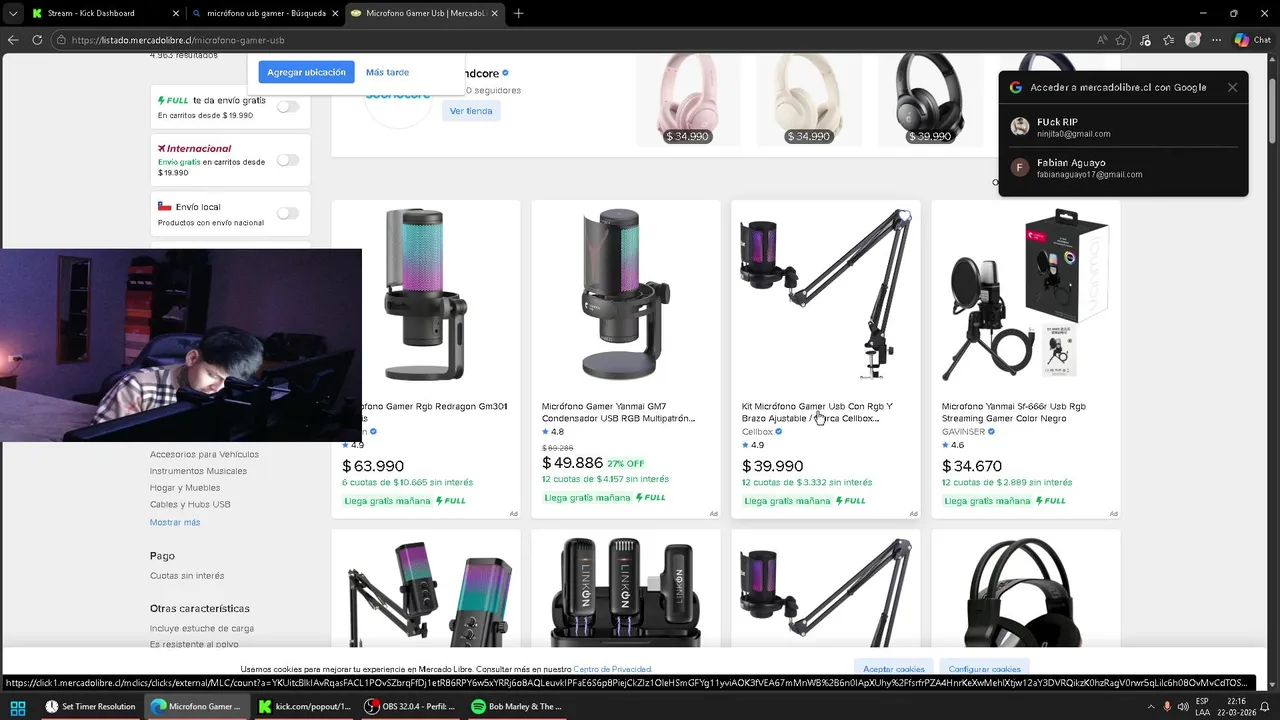Select the Microfono Gamer Usb MercadoLibre tab

[x=425, y=13]
